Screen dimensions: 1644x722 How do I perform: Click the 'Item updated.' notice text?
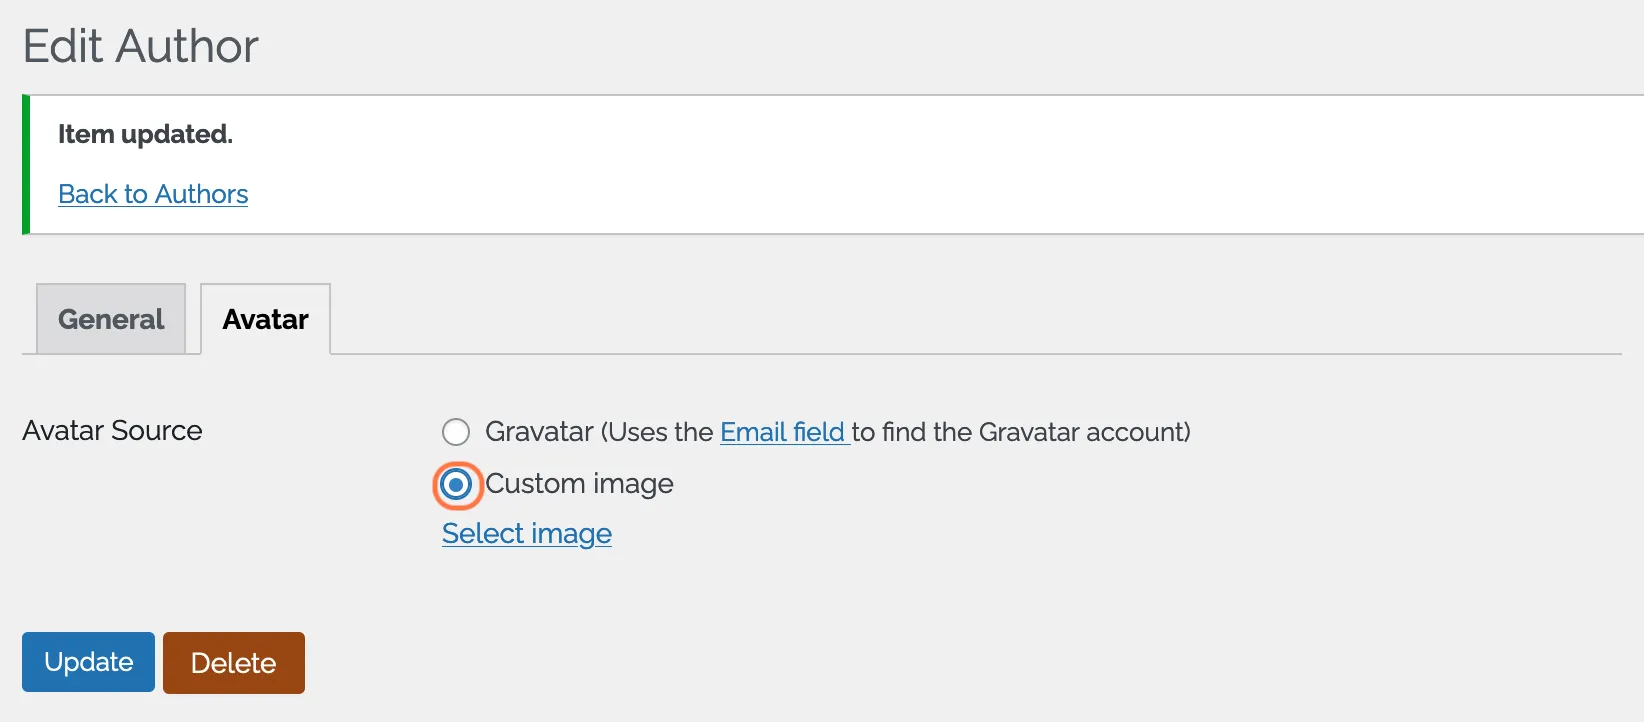pyautogui.click(x=145, y=134)
